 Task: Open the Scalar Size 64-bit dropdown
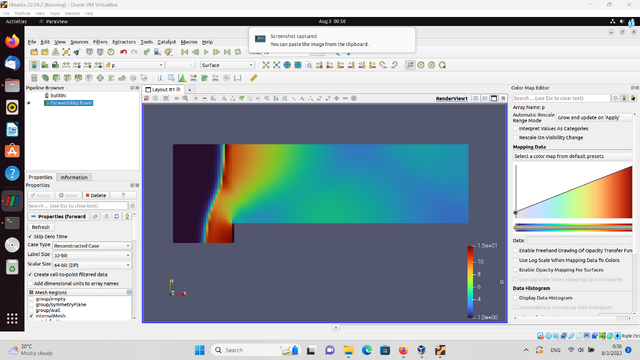coord(91,265)
